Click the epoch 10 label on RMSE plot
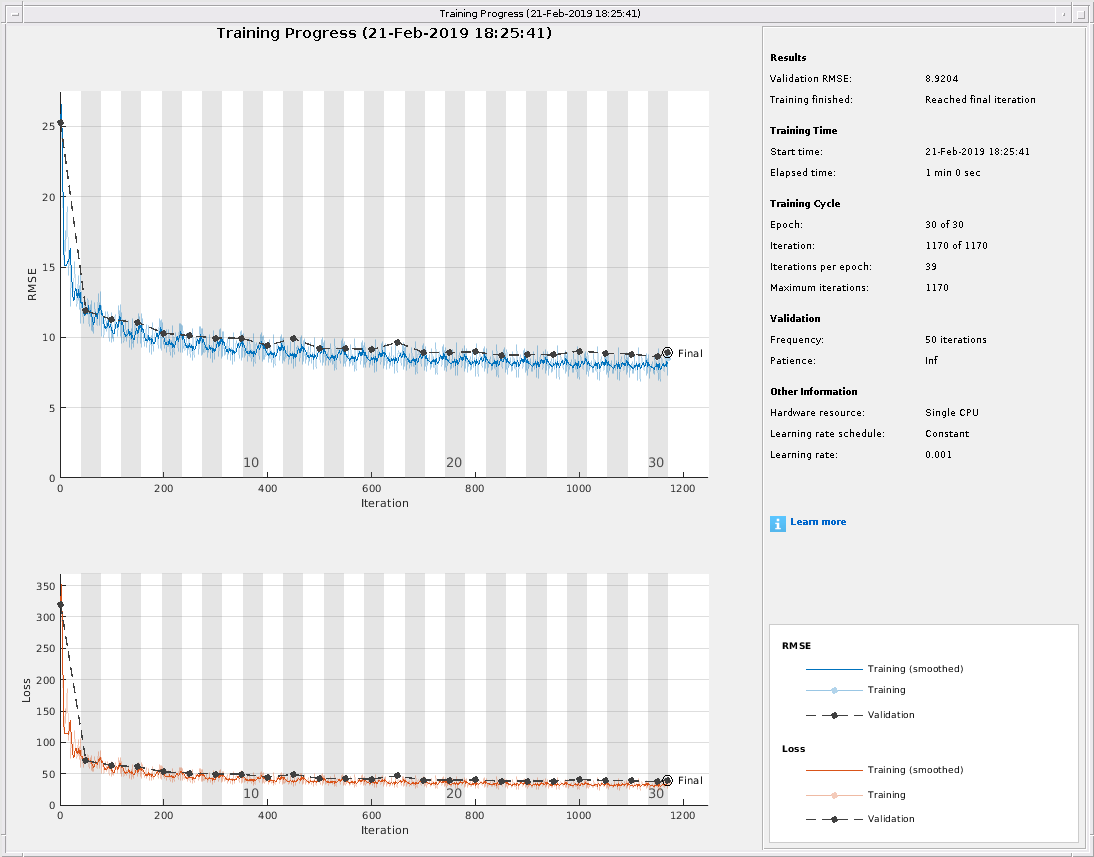The height and width of the screenshot is (857, 1094). coord(251,462)
